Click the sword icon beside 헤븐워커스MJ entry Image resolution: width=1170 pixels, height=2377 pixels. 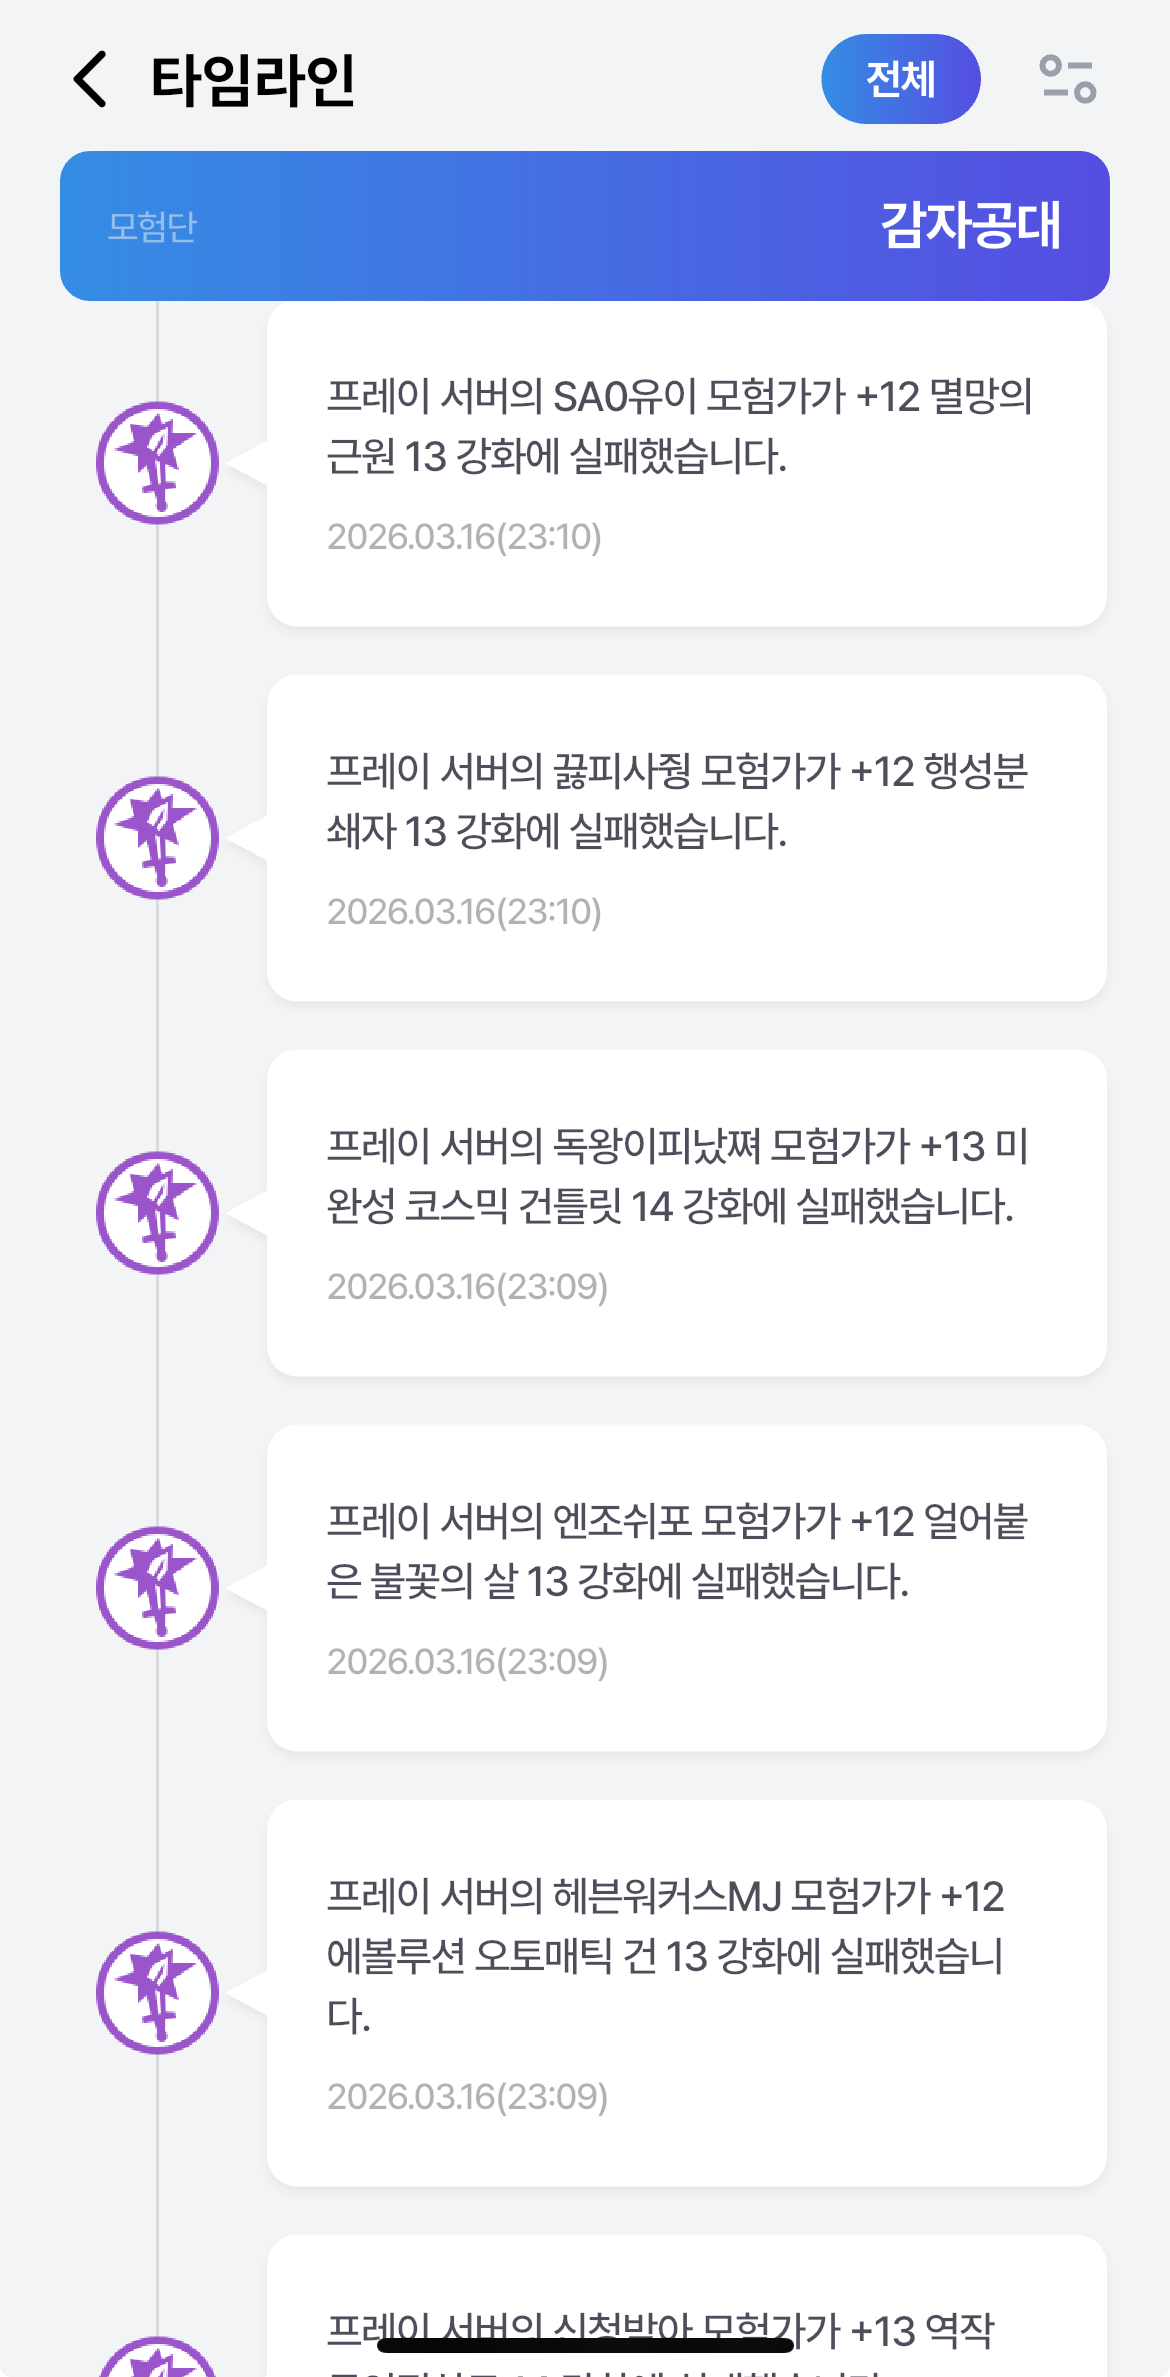[x=157, y=1993]
